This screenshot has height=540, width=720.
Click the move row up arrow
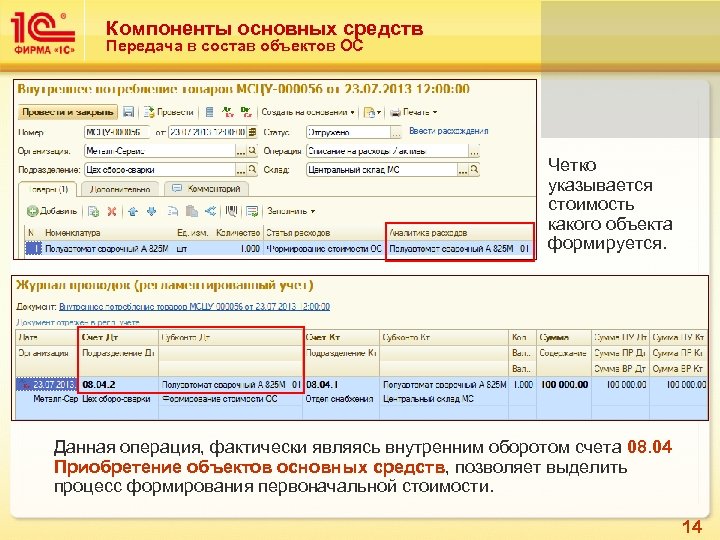point(133,211)
